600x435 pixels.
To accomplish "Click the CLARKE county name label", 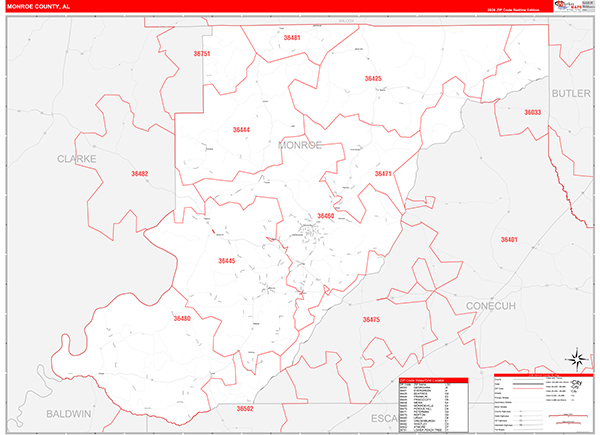I will point(77,159).
